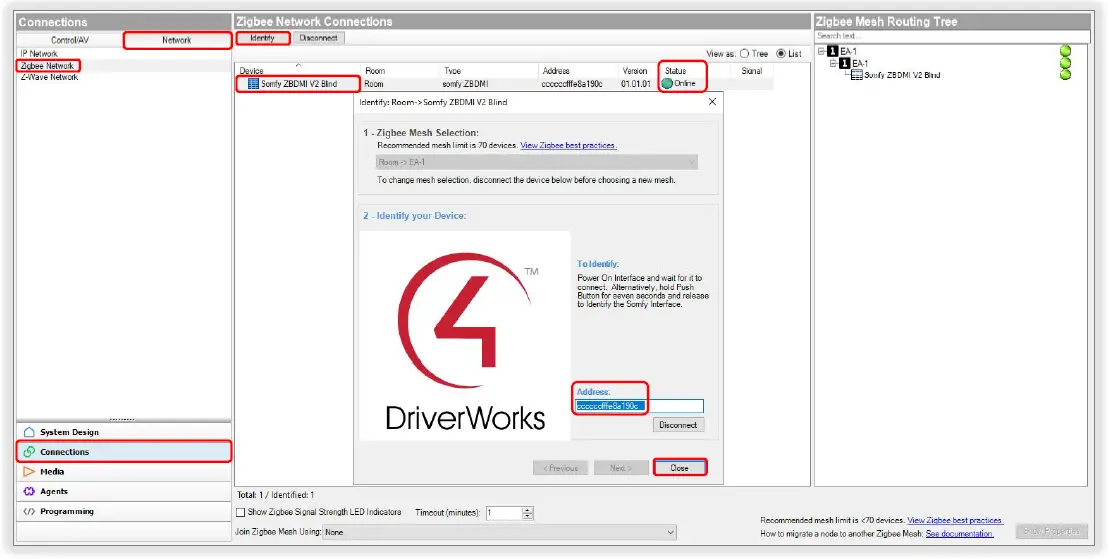Viewport: 1108px width, 559px height.
Task: Open View Zigbee best practices link in dialog
Action: pyautogui.click(x=569, y=145)
